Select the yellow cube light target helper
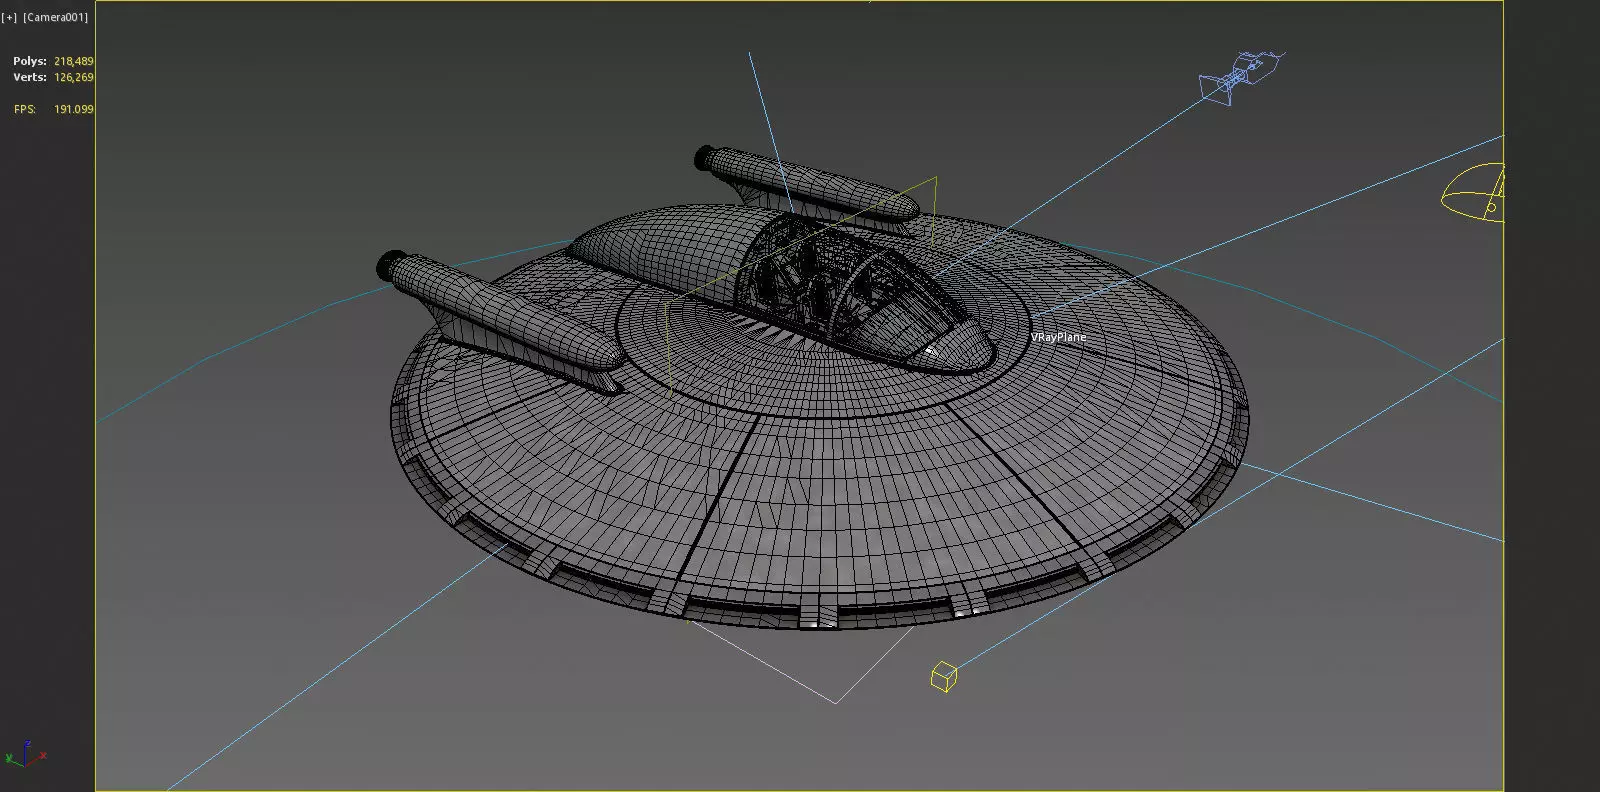The width and height of the screenshot is (1600, 792). [943, 677]
